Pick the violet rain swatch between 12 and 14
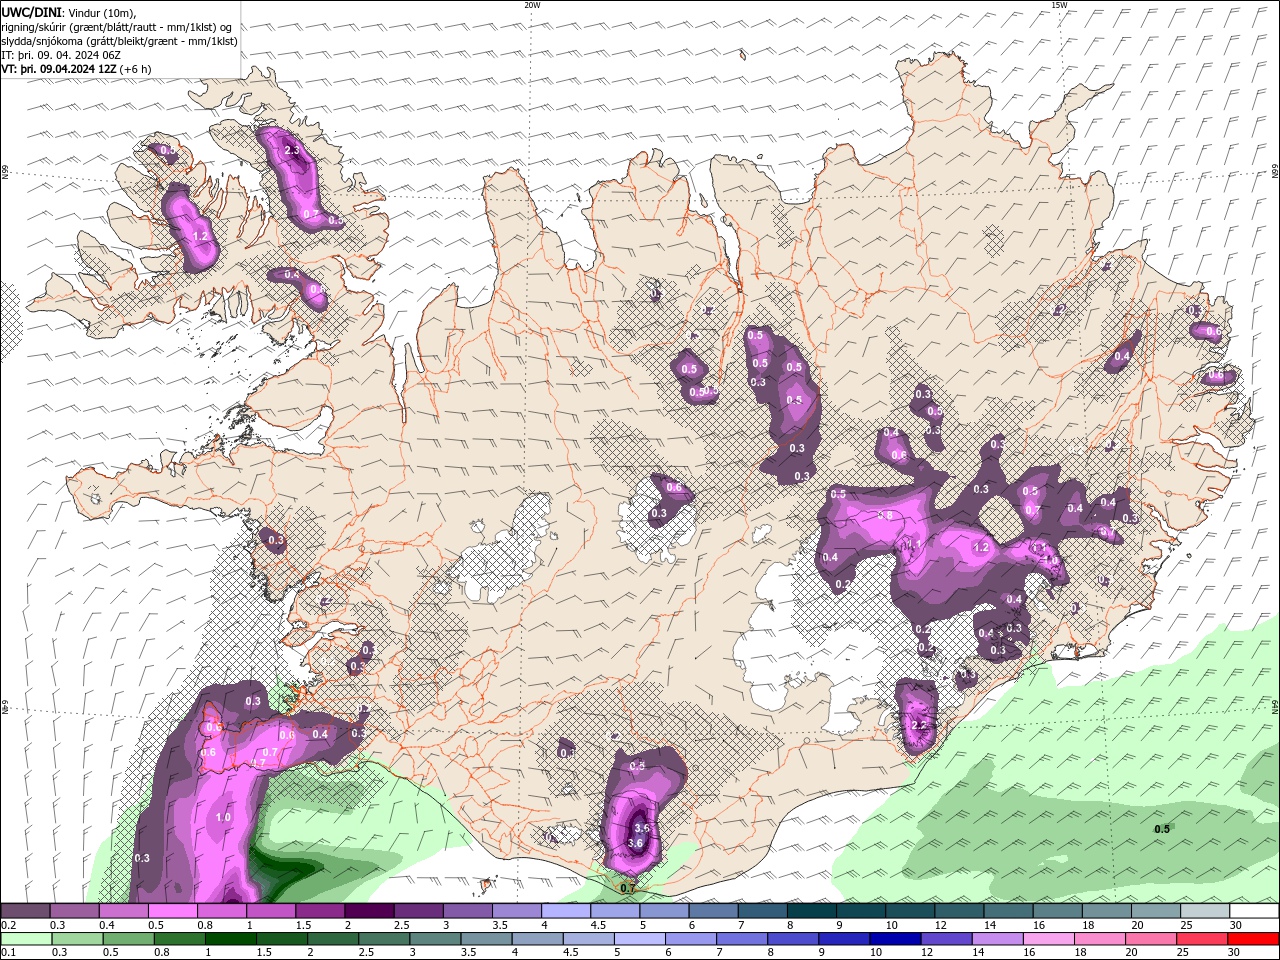The image size is (1280, 960). pyautogui.click(x=946, y=939)
